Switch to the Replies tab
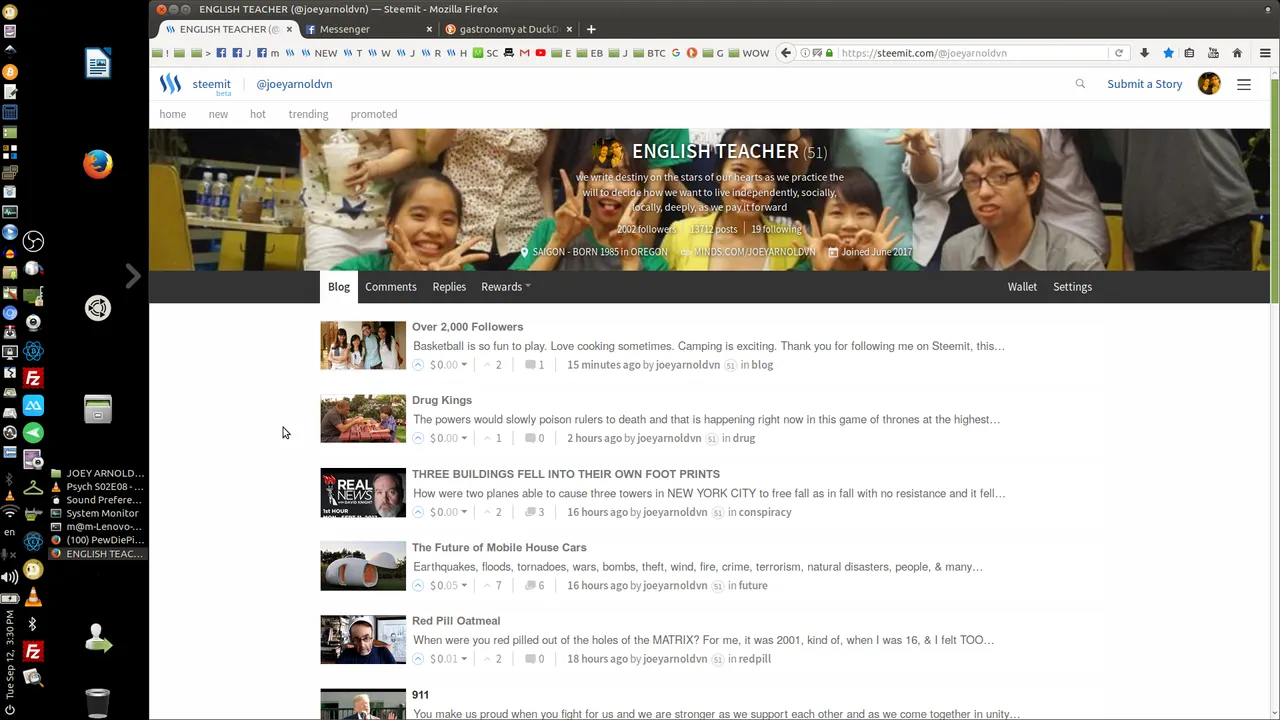This screenshot has height=720, width=1280. point(449,287)
